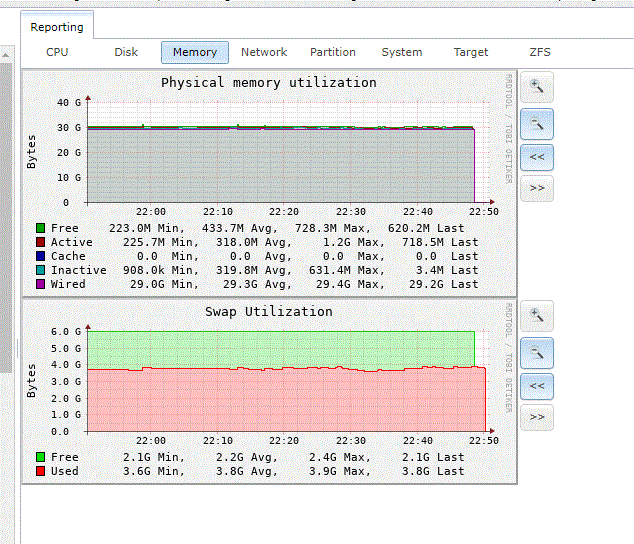Click the left panel vertical scrollbar thumb
Image resolution: width=634 pixels, height=544 pixels.
(x=6, y=217)
